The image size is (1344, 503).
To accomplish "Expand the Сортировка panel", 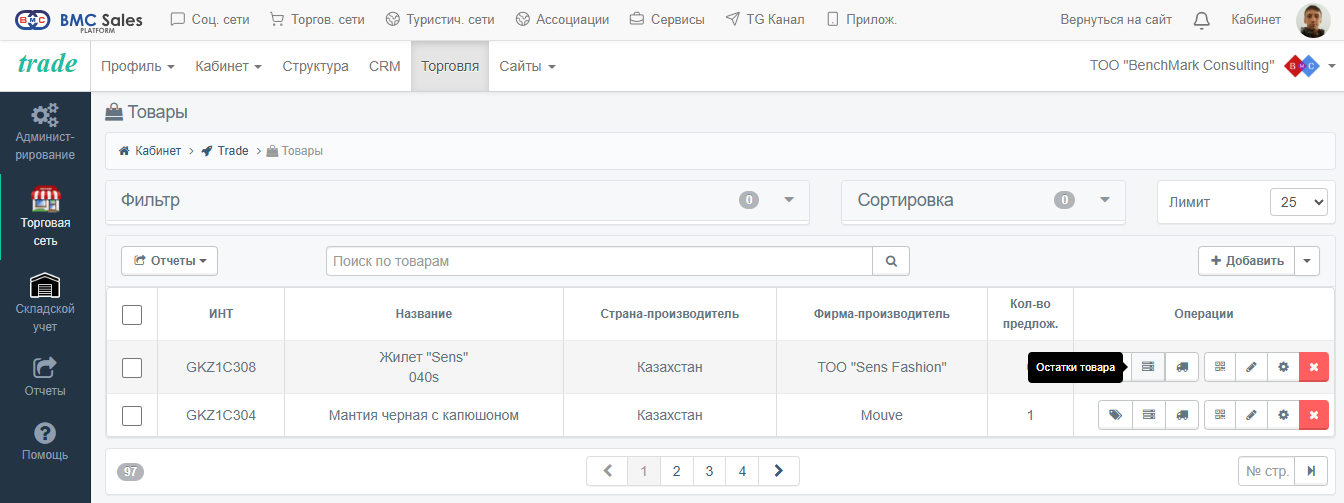I will point(1105,200).
